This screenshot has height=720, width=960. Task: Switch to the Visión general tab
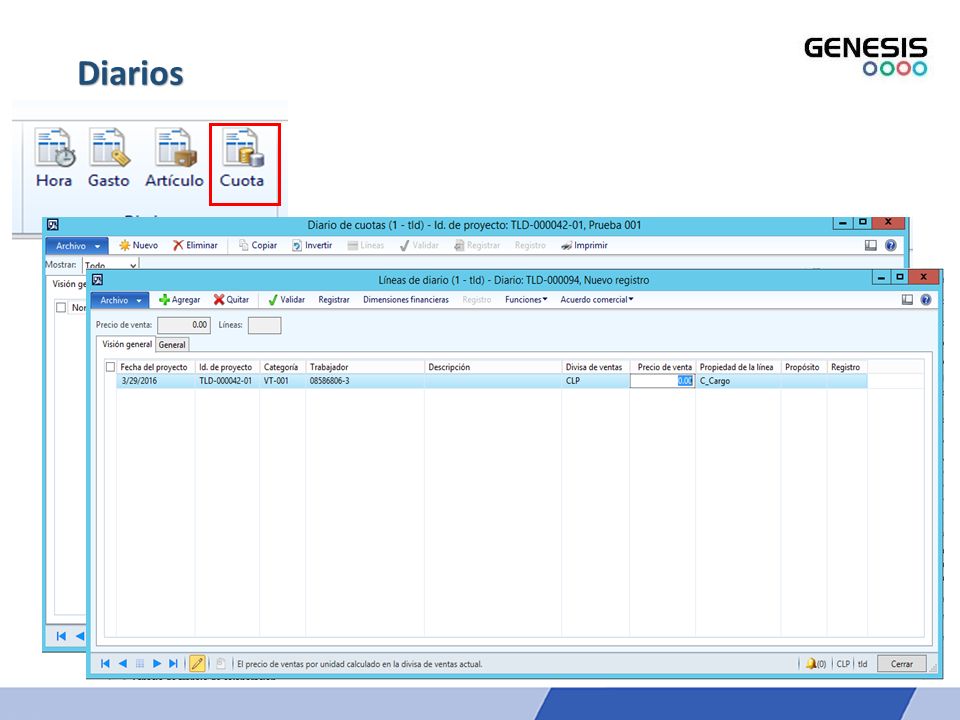click(x=127, y=344)
